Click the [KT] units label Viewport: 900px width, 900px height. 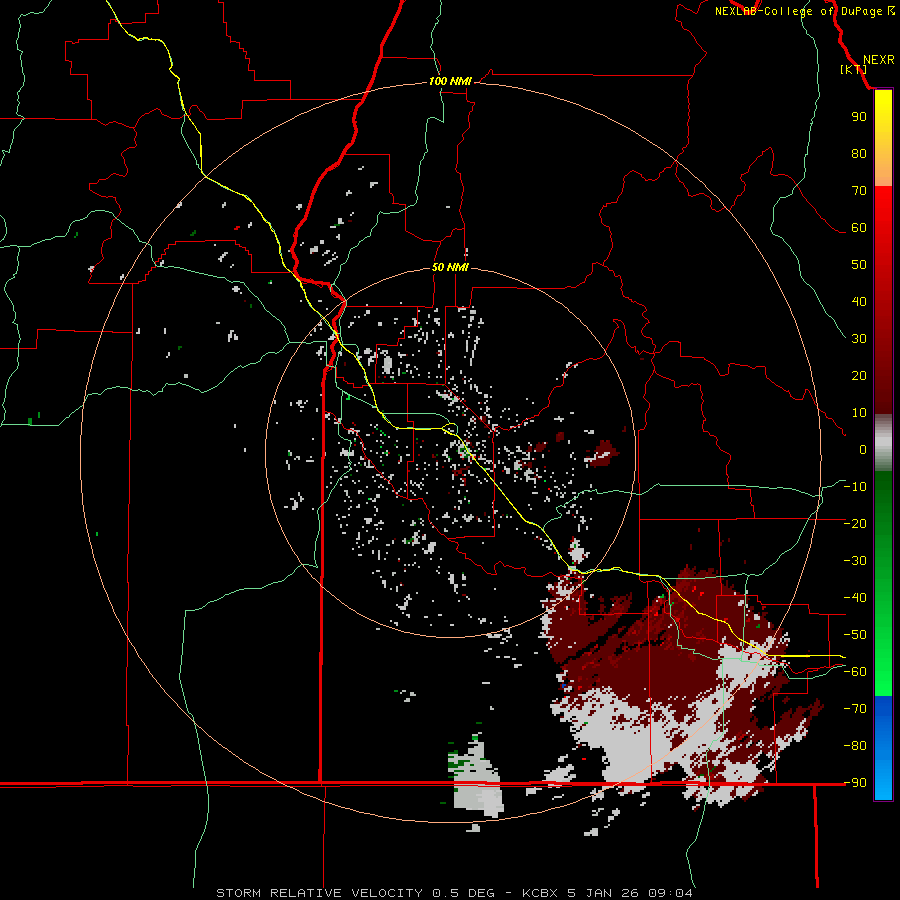854,69
